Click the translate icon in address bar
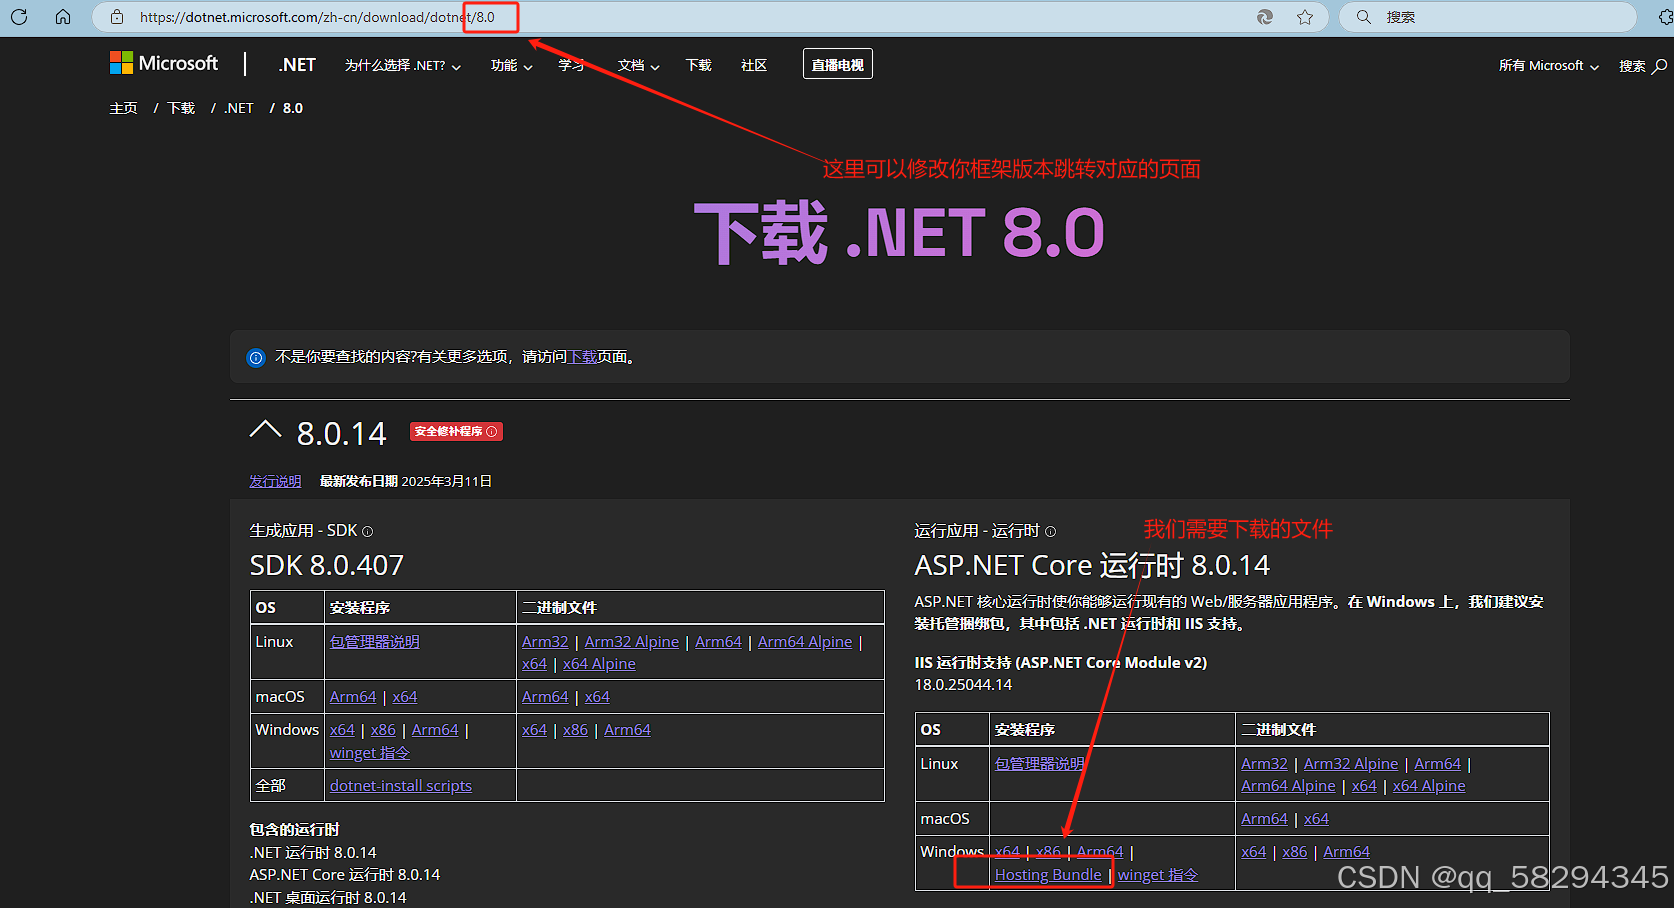 (1265, 17)
